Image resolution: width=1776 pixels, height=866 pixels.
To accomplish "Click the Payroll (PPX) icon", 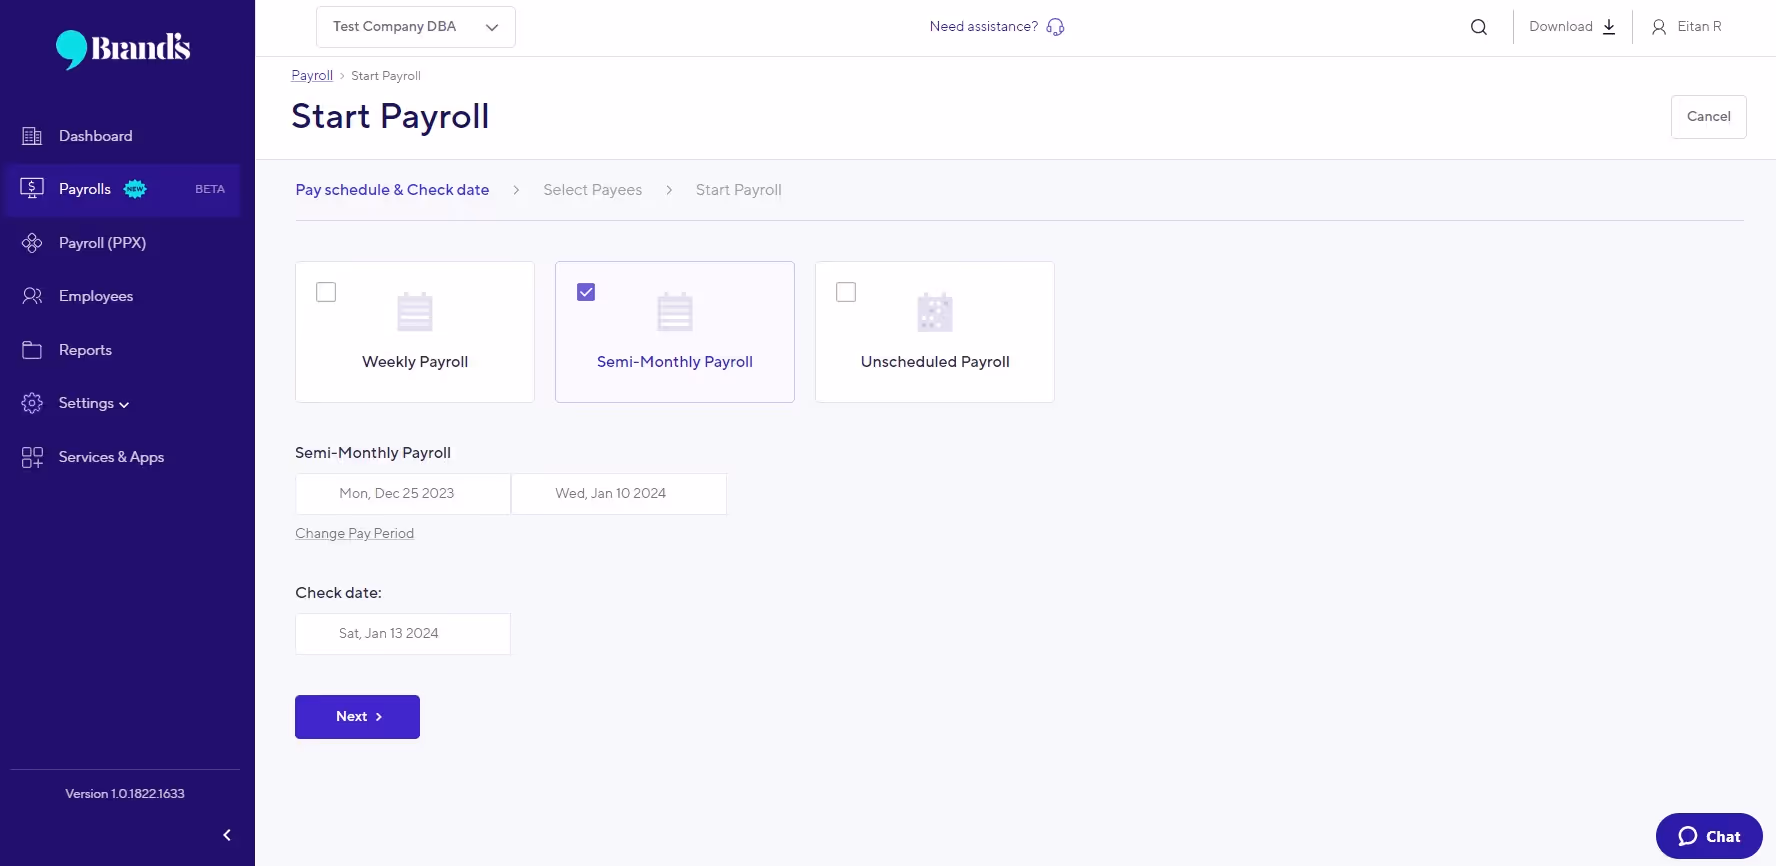I will click(32, 243).
